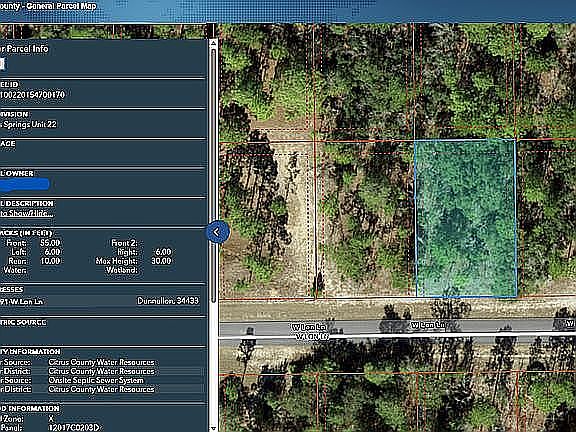The image size is (576, 432).
Task: Click the parcel info panel scrollbar thumb
Action: click(213, 176)
